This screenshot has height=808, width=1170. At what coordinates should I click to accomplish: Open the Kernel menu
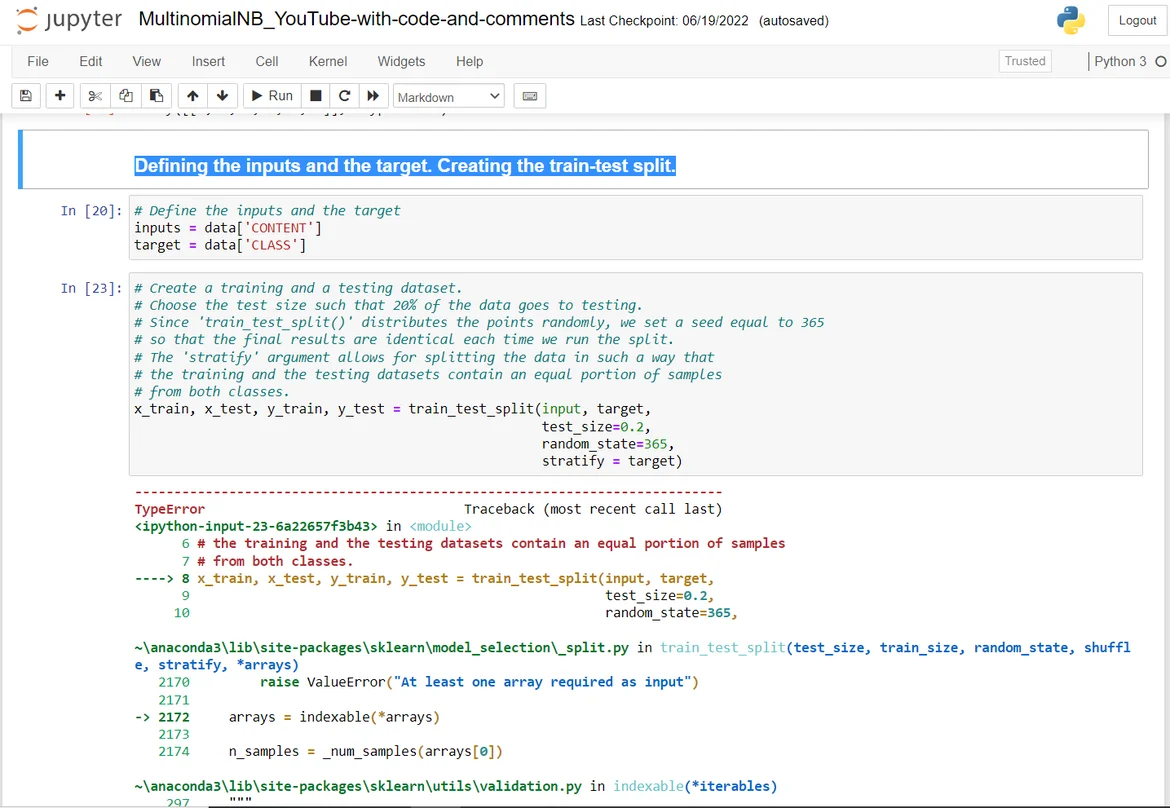click(x=327, y=61)
